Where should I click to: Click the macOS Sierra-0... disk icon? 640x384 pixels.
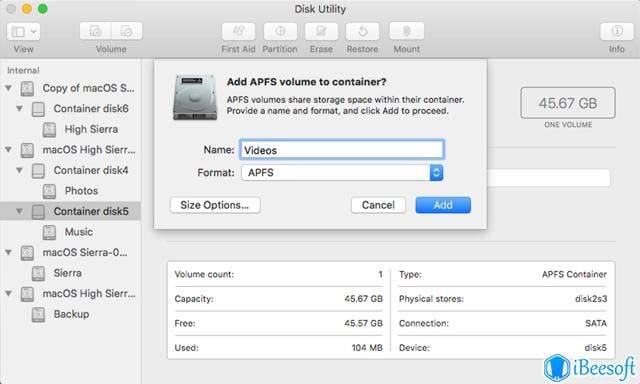(x=27, y=253)
